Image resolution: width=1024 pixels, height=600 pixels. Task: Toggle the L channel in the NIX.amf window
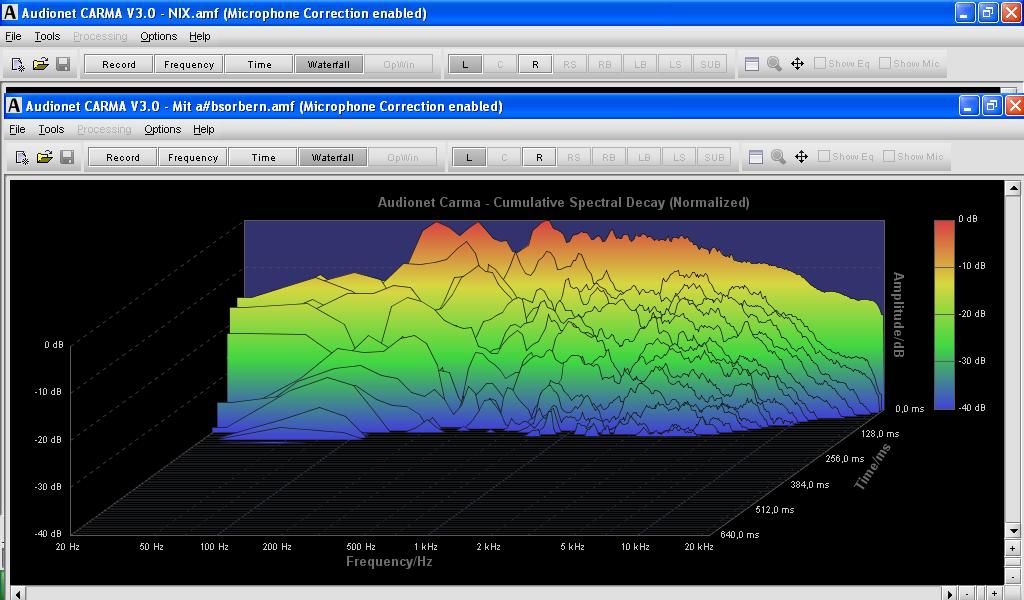(465, 65)
